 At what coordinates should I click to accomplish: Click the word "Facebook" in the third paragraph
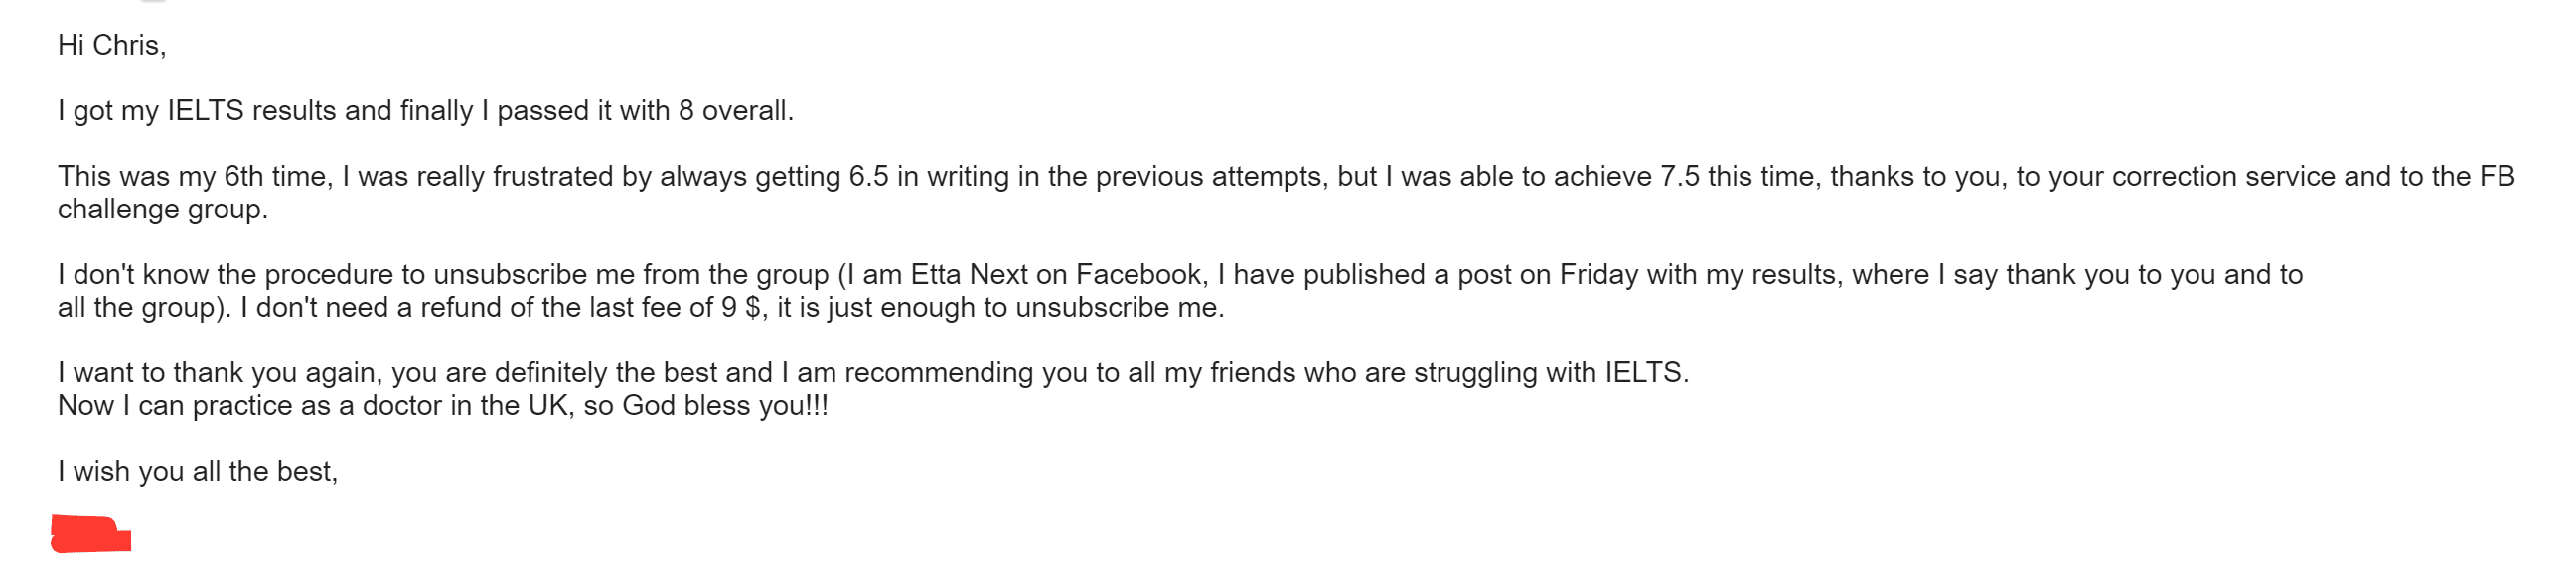point(1139,275)
